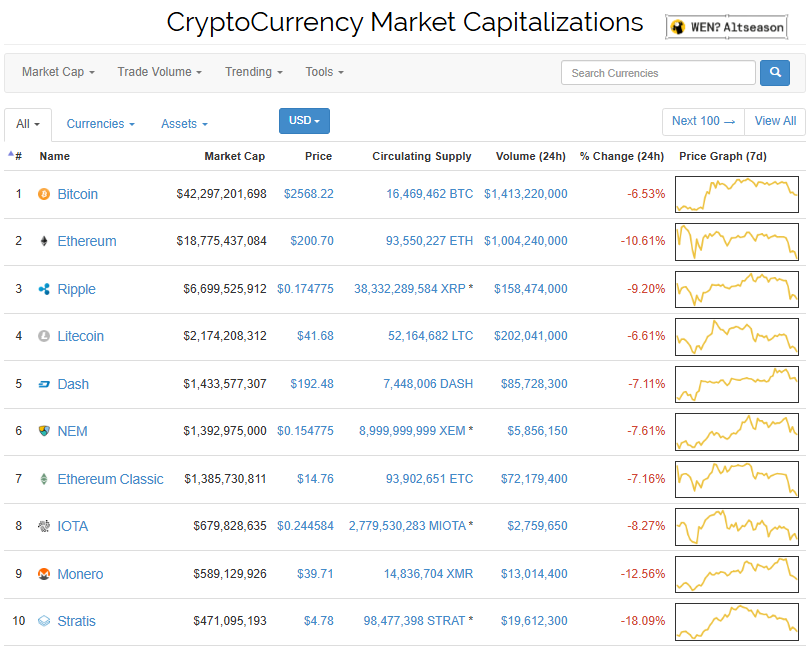The height and width of the screenshot is (650, 809).
Task: Open Litecoin 7d price graph
Action: pos(737,336)
